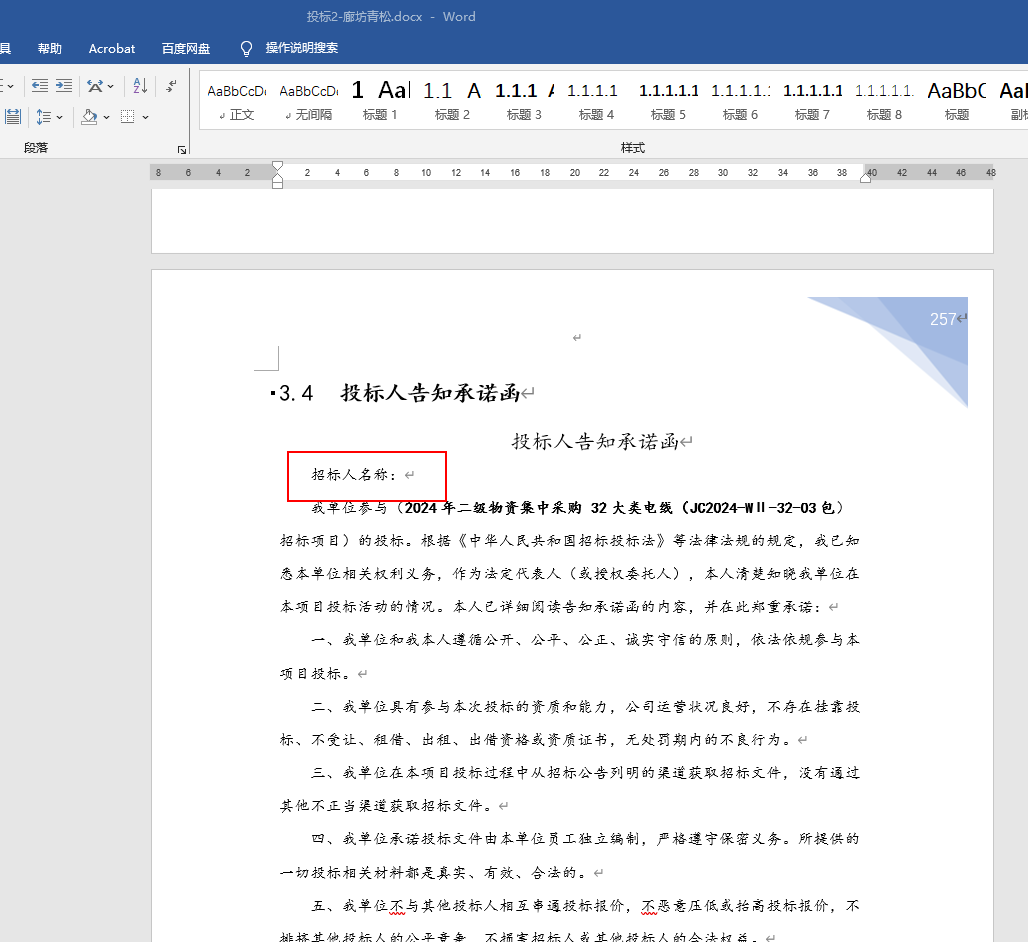The image size is (1028, 942).
Task: Click paragraph starting 四、我单位承诺投标文件
Action: coord(569,855)
